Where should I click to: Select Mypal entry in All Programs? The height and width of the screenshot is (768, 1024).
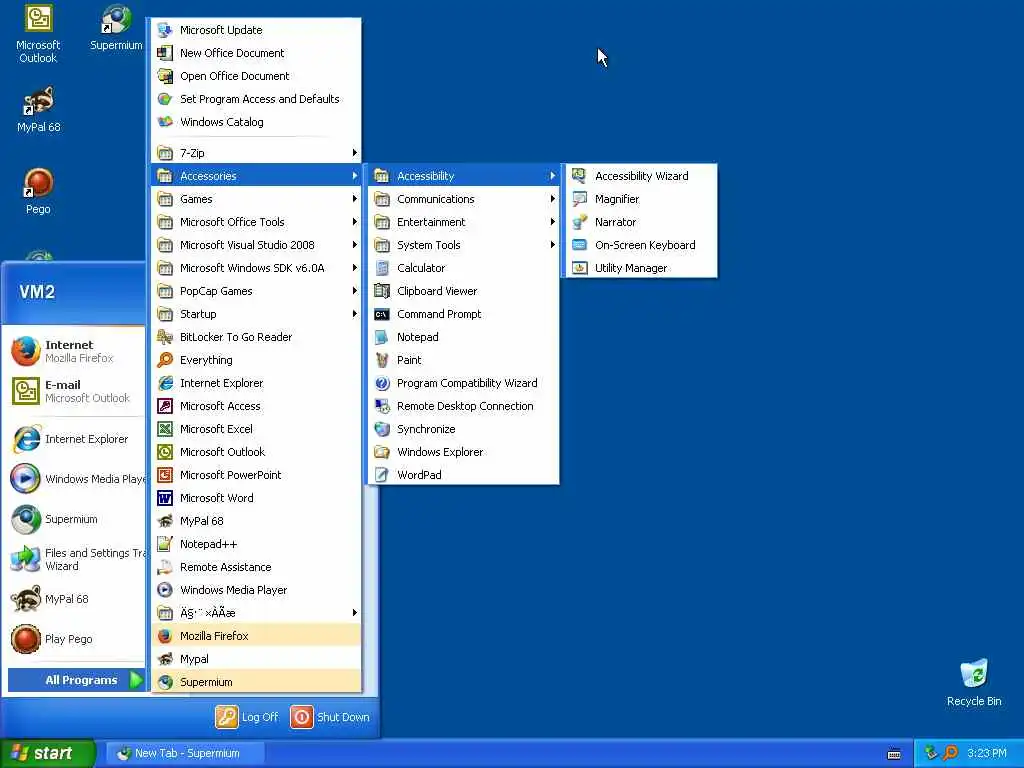coord(256,659)
